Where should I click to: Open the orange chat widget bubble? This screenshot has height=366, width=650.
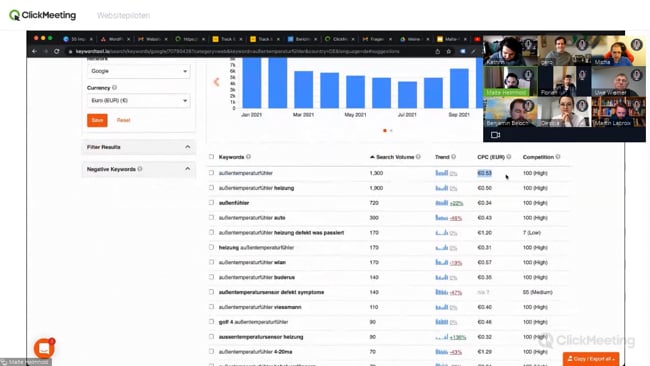coord(44,348)
